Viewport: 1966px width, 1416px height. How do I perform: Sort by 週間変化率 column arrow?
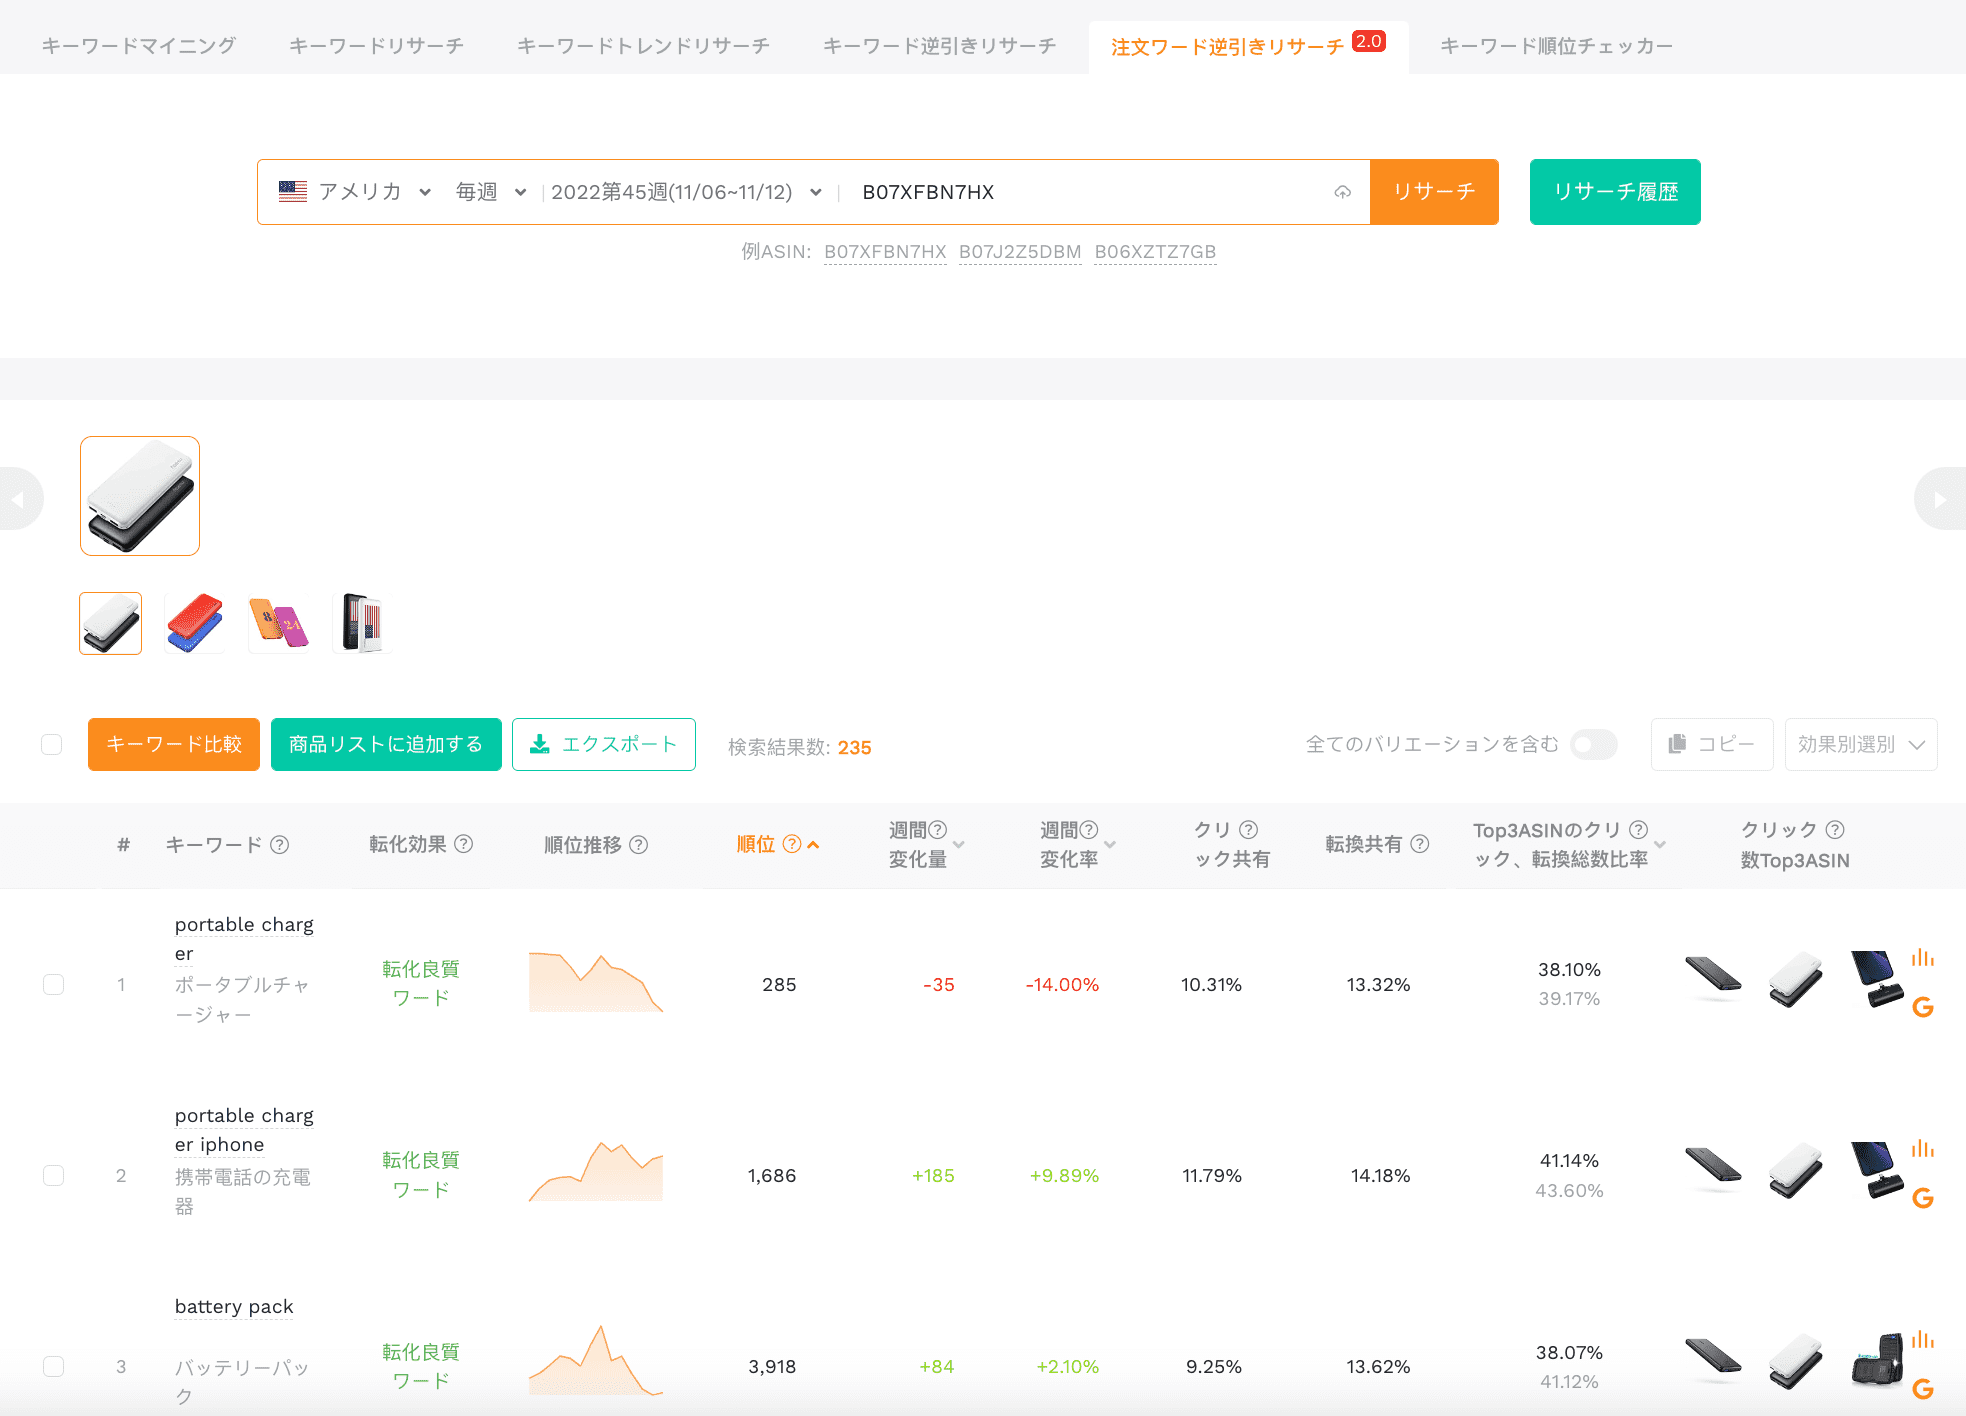(x=1110, y=845)
